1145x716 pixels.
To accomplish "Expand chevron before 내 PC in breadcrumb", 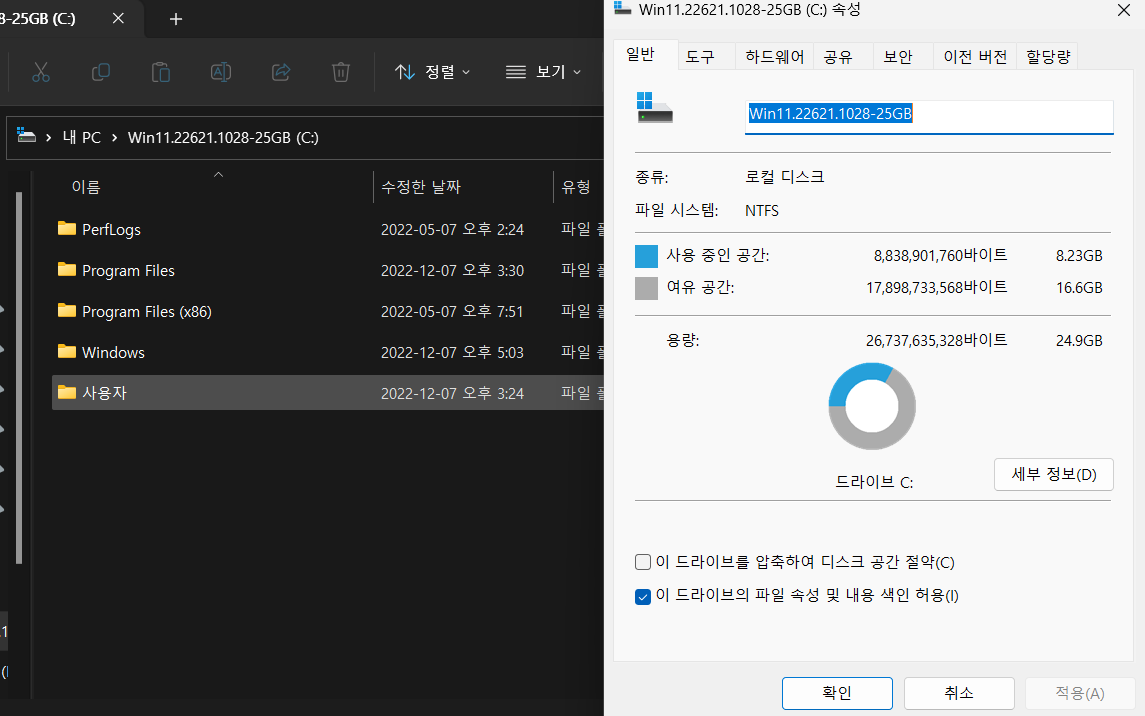I will coord(48,138).
